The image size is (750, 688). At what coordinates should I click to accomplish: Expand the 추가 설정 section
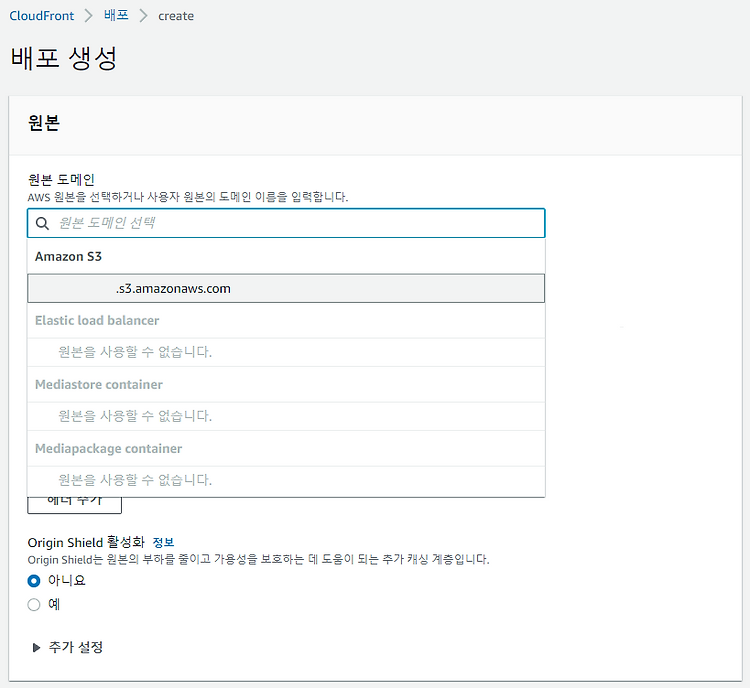[x=67, y=647]
